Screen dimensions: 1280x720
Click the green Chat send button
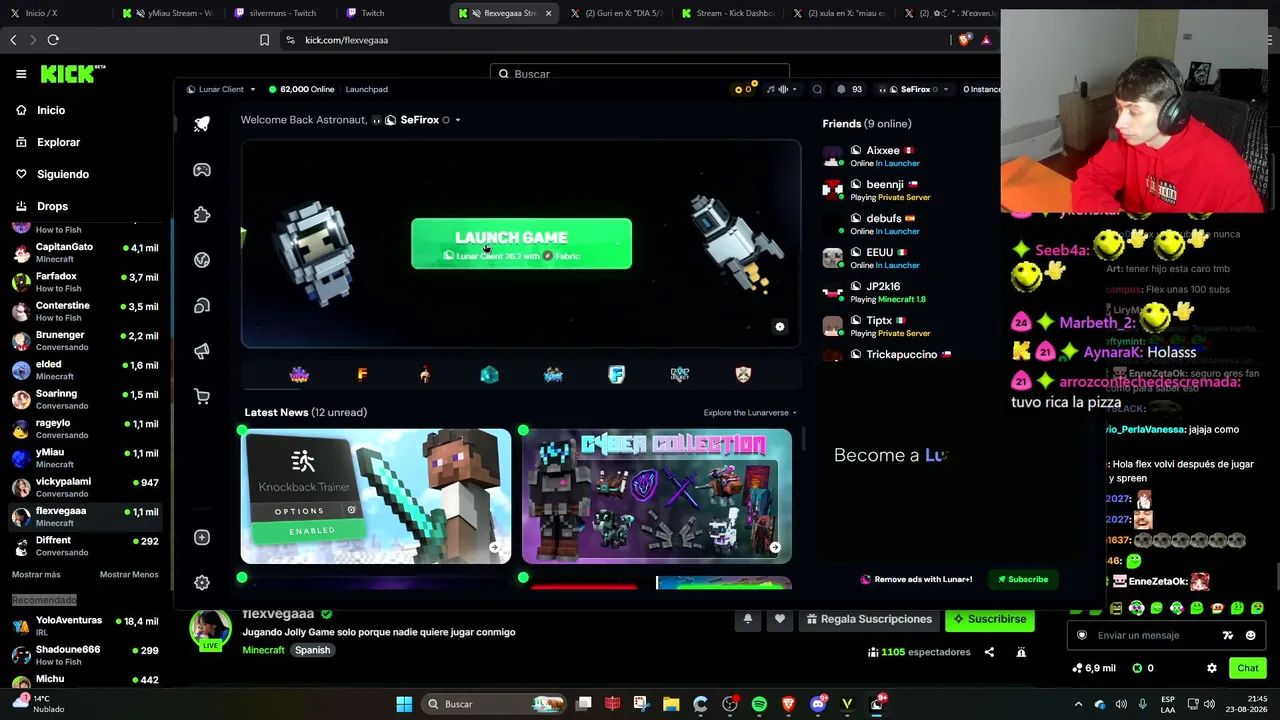[1248, 668]
